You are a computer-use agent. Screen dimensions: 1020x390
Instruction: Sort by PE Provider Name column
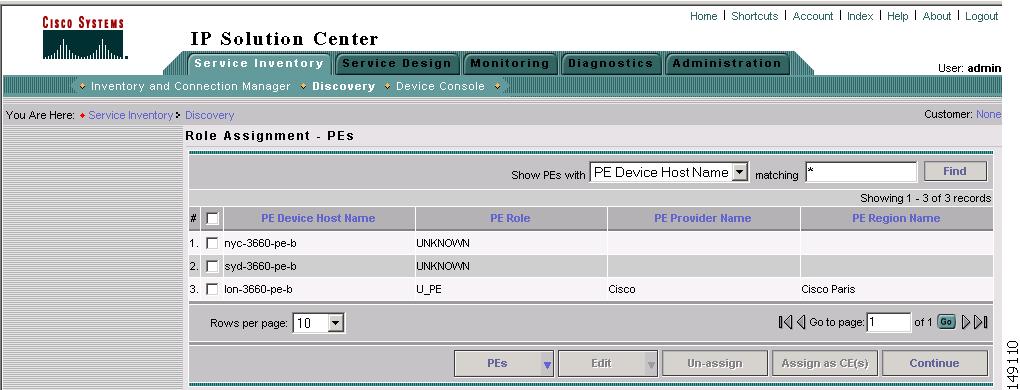tap(703, 218)
